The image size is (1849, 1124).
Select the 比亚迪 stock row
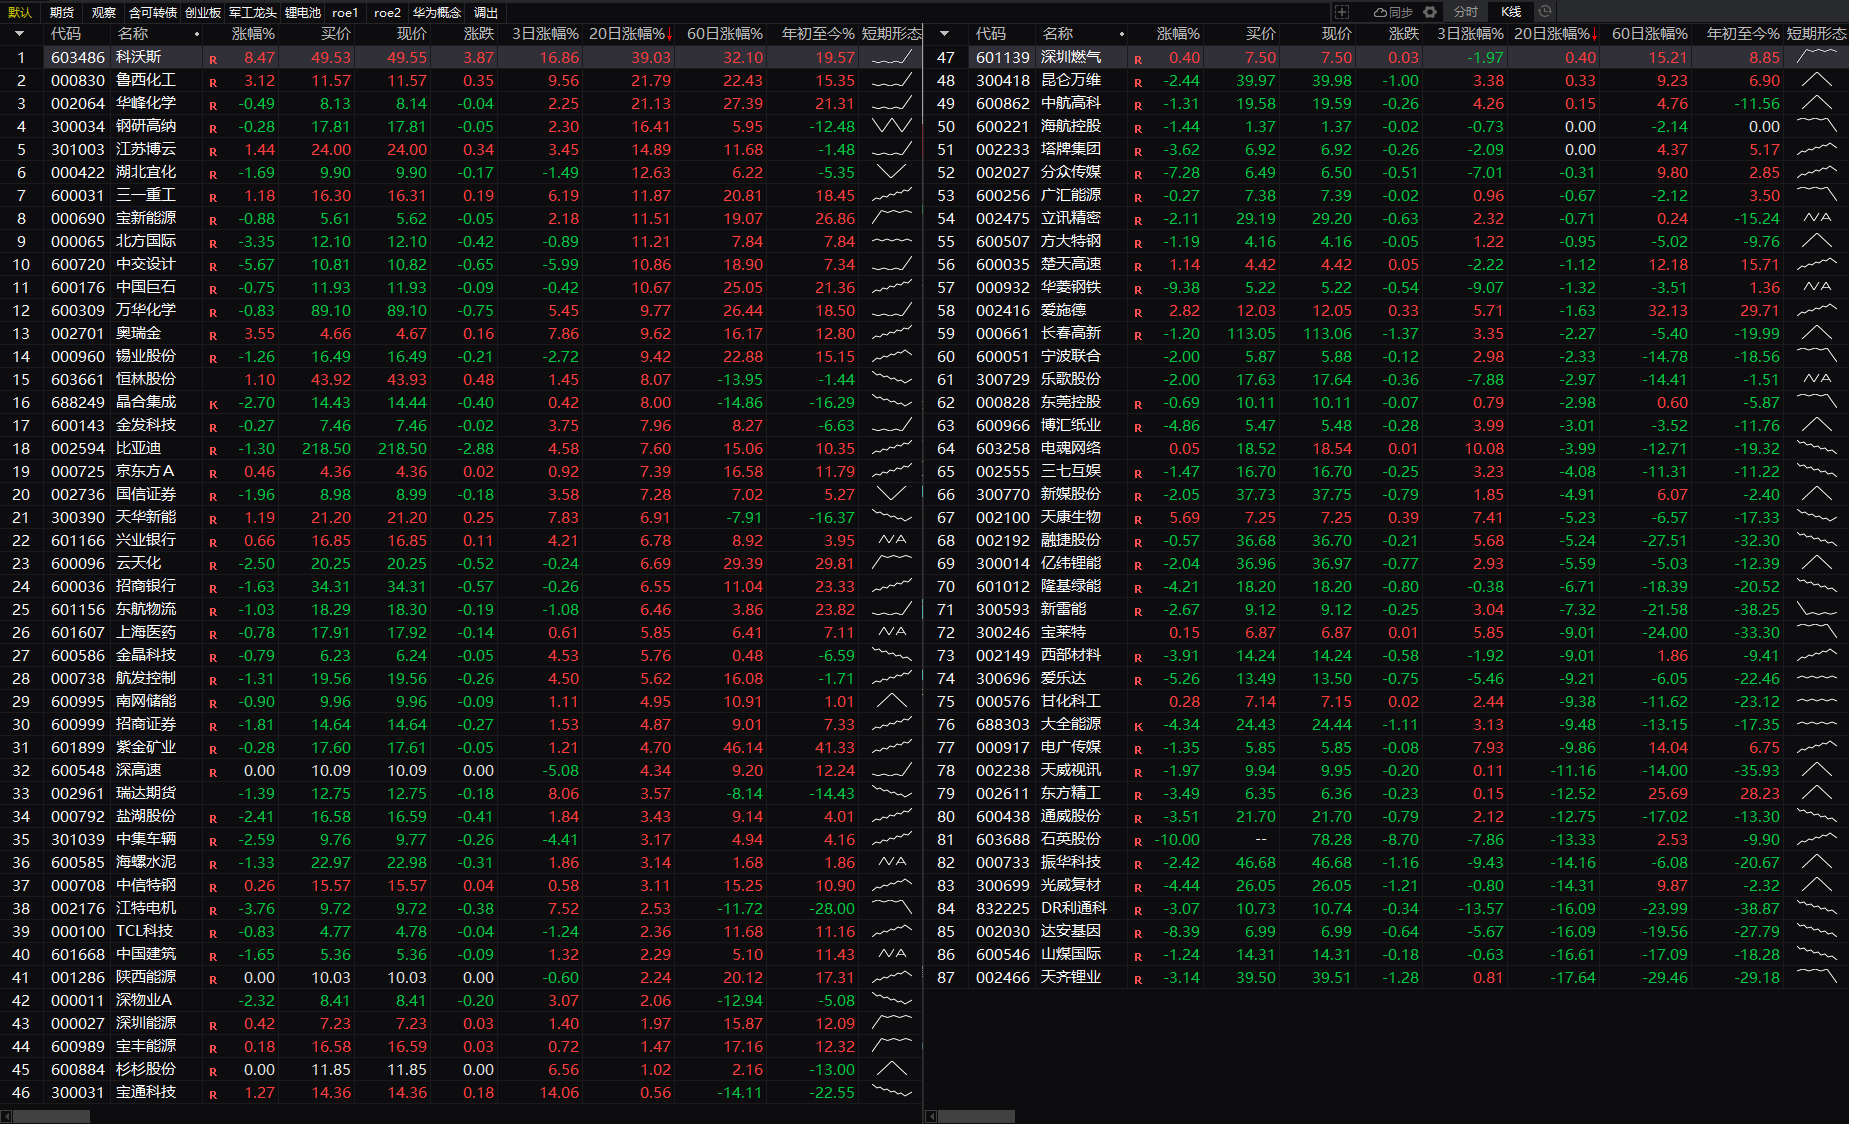[x=138, y=449]
